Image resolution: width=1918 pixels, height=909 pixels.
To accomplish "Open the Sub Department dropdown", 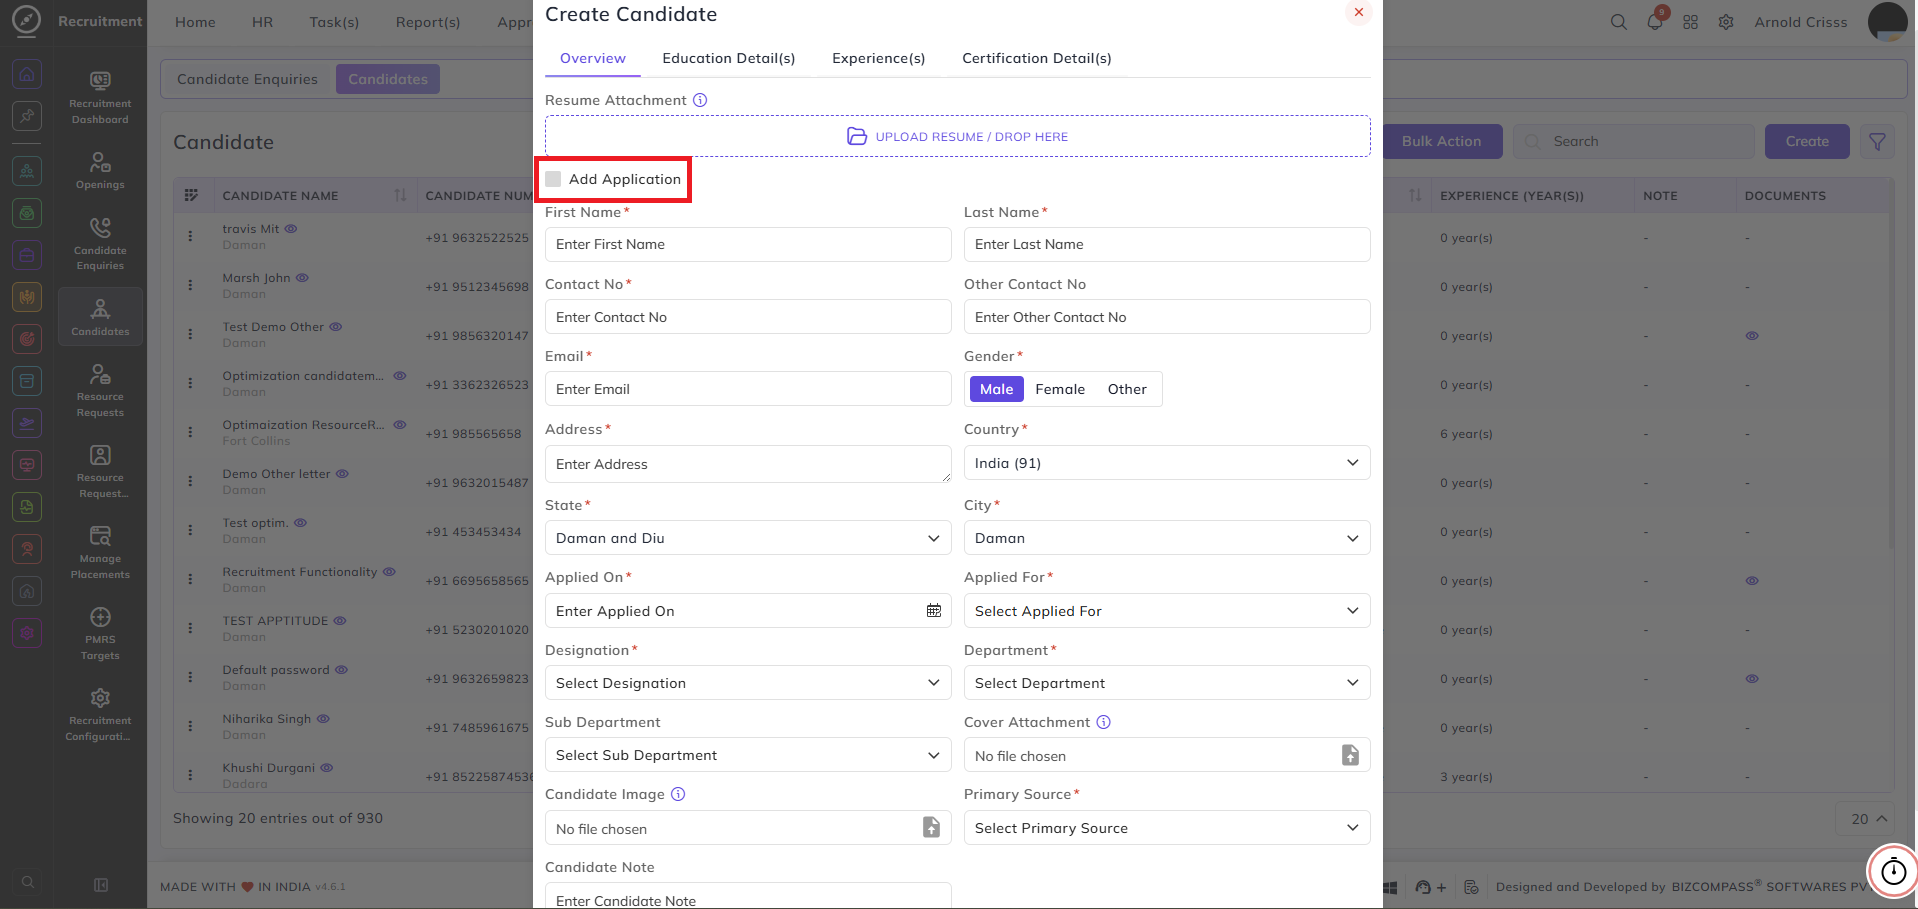I will (x=747, y=755).
